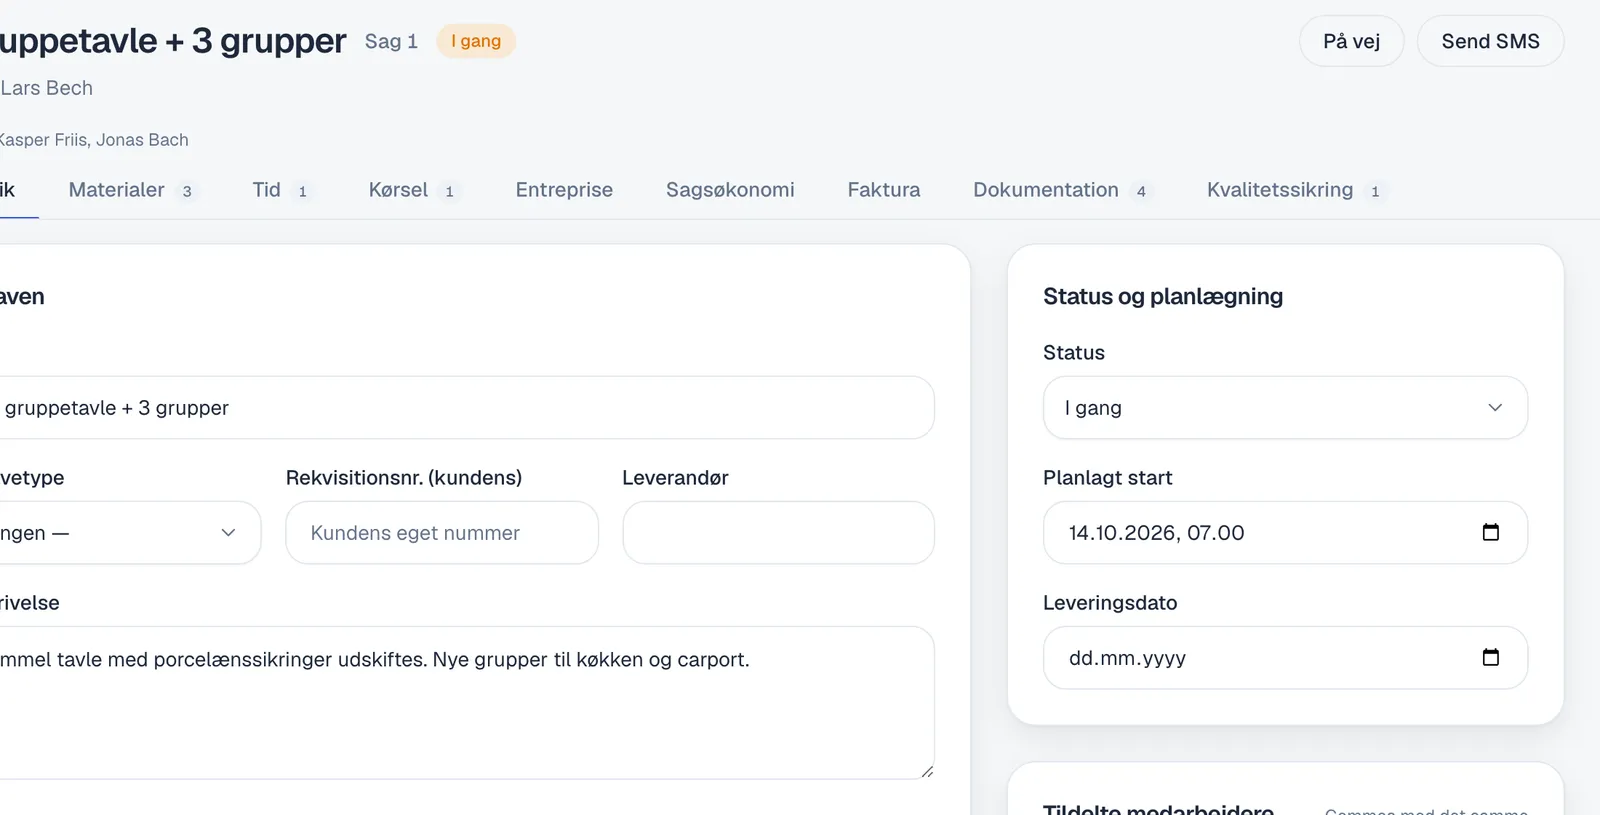Screen dimensions: 1600x815
Task: Click the Leveringsdato dd.mm.yyyy field
Action: [x=1285, y=657]
